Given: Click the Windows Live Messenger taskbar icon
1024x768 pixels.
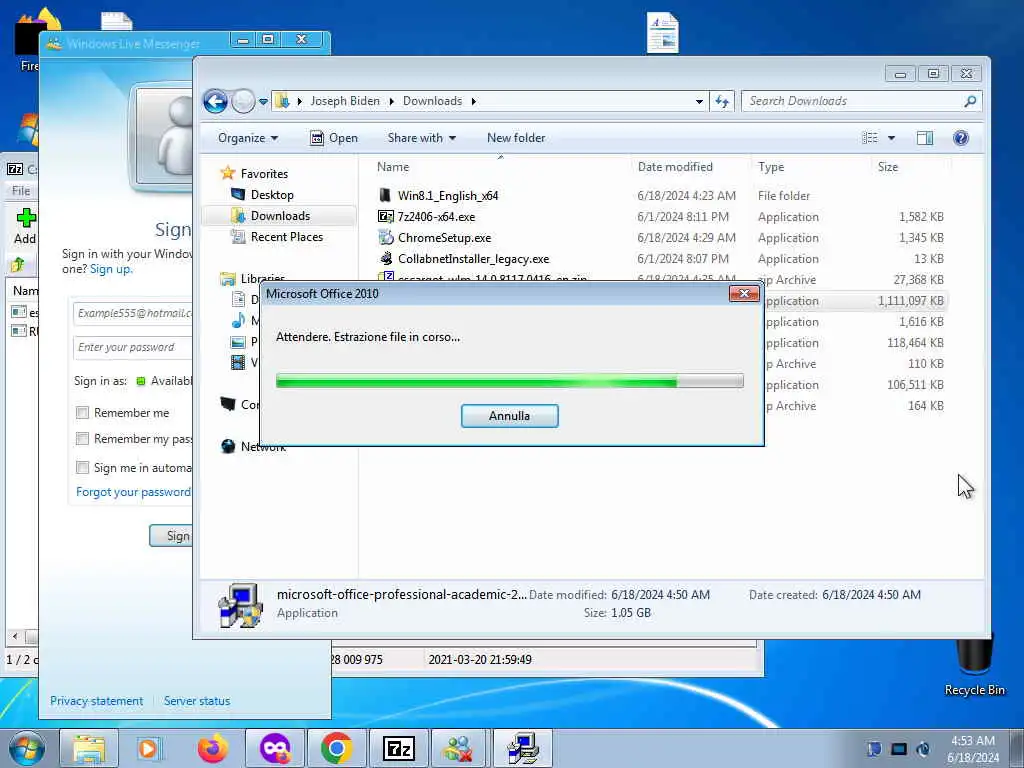Looking at the screenshot, I should point(460,748).
